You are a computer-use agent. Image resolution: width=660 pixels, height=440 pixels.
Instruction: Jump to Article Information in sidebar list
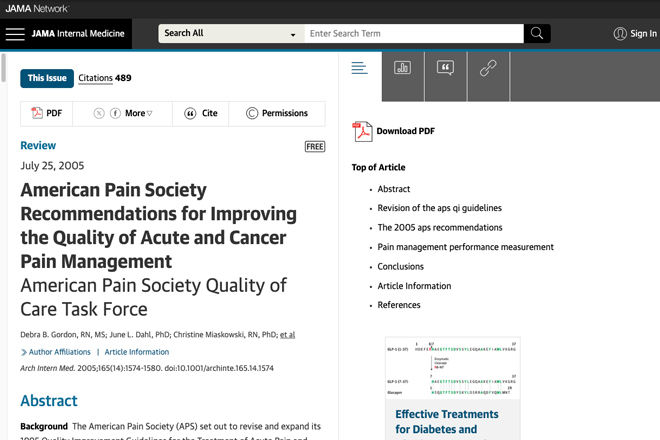pyautogui.click(x=414, y=286)
